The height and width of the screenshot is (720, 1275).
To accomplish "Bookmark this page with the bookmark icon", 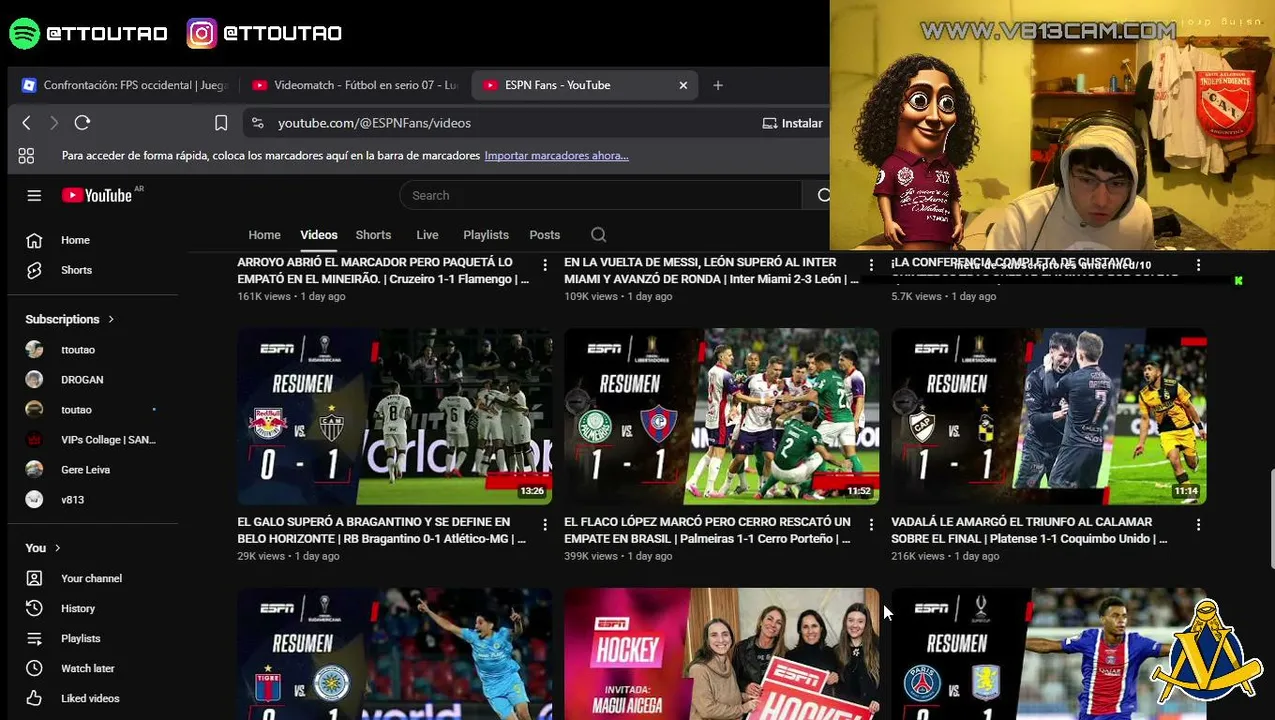I will point(221,123).
